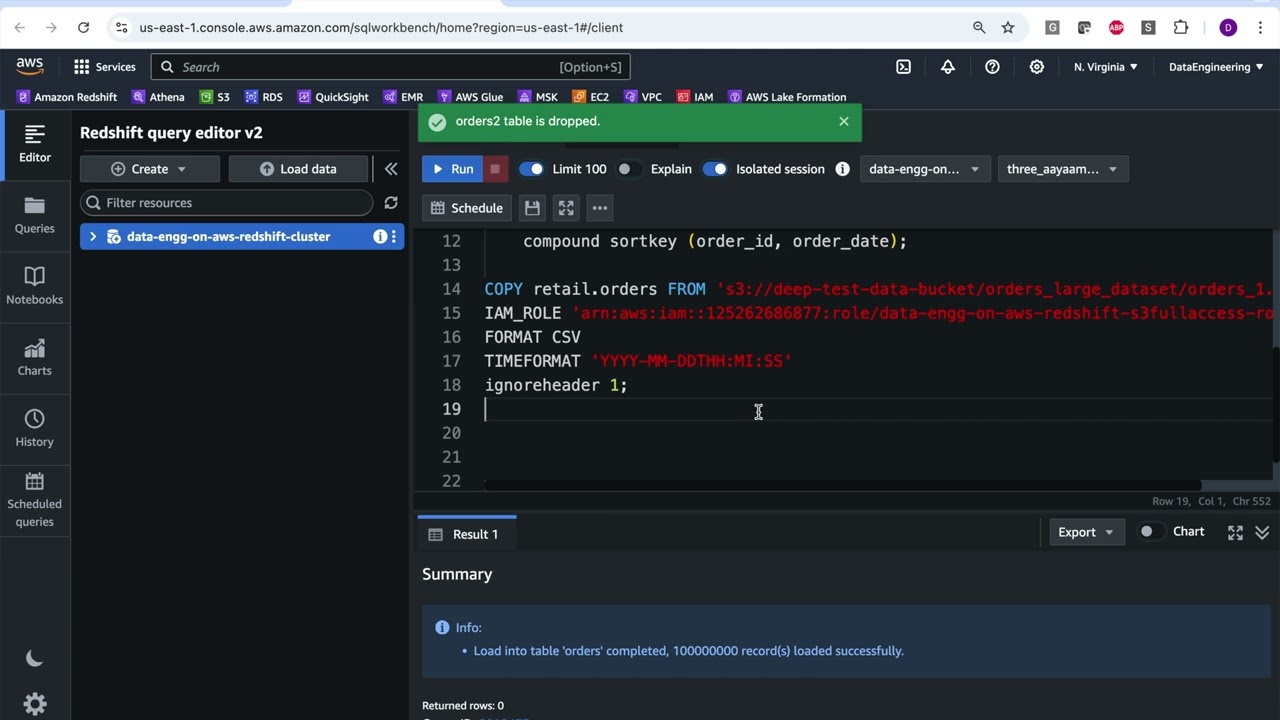
Task: Open the data-engg-on cluster dropdown
Action: [x=925, y=169]
